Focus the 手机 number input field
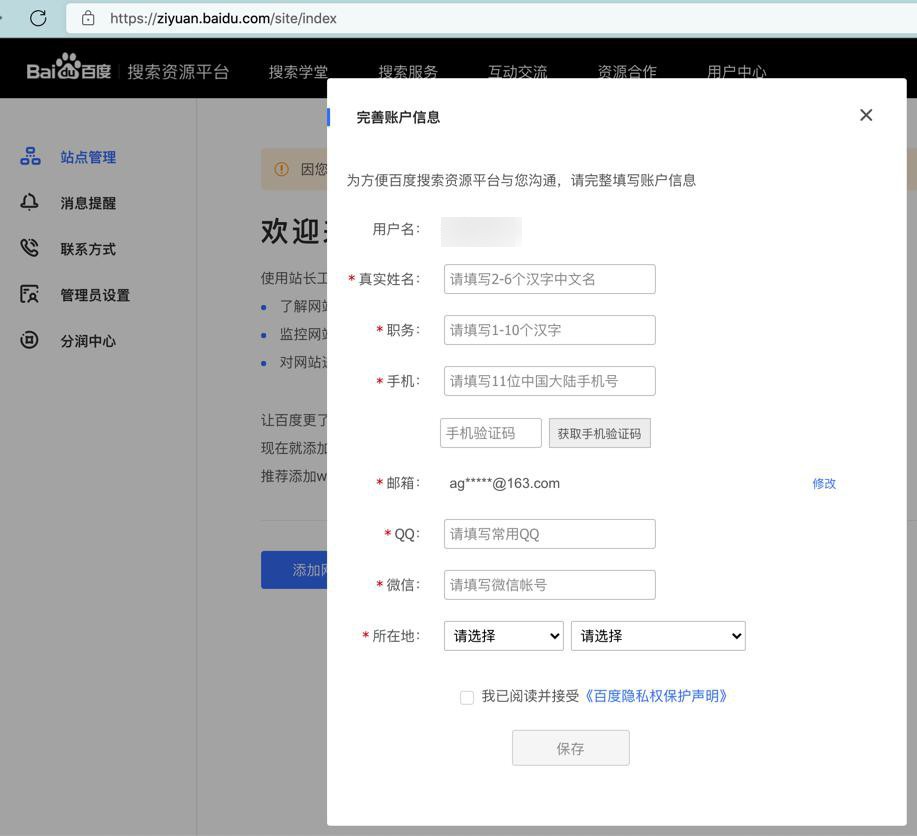This screenshot has width=917, height=836. tap(550, 381)
